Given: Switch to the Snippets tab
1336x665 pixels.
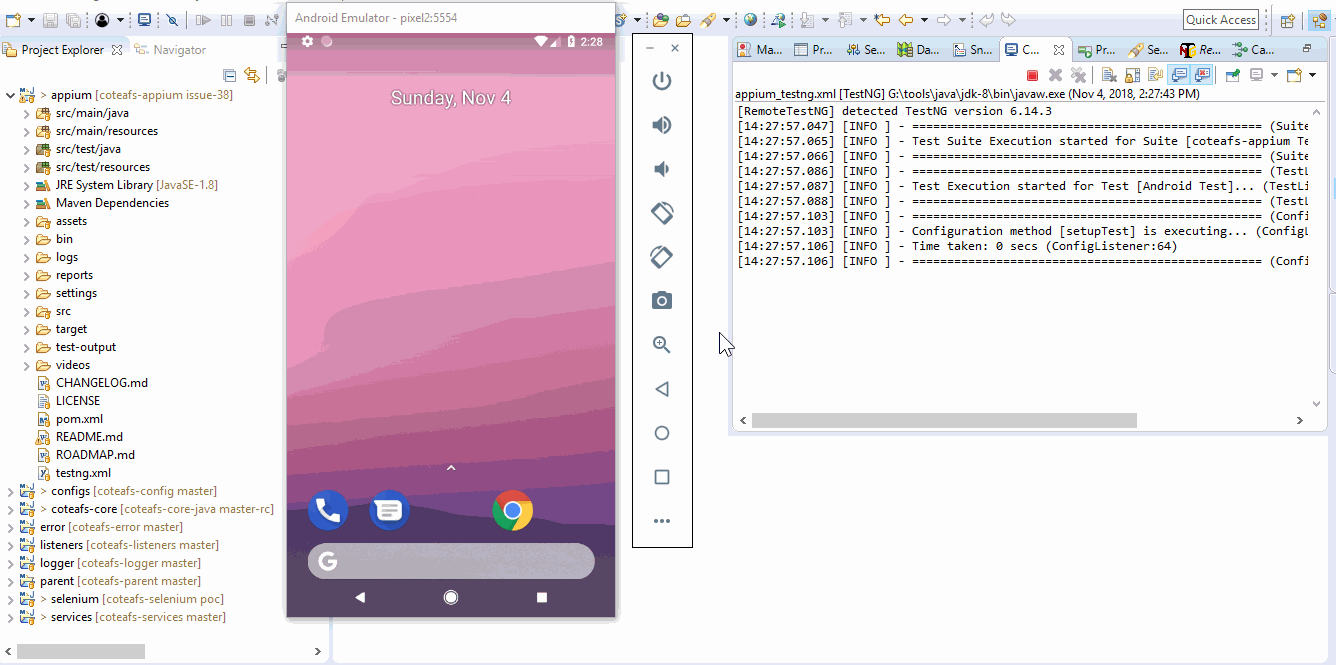Looking at the screenshot, I should coord(973,49).
